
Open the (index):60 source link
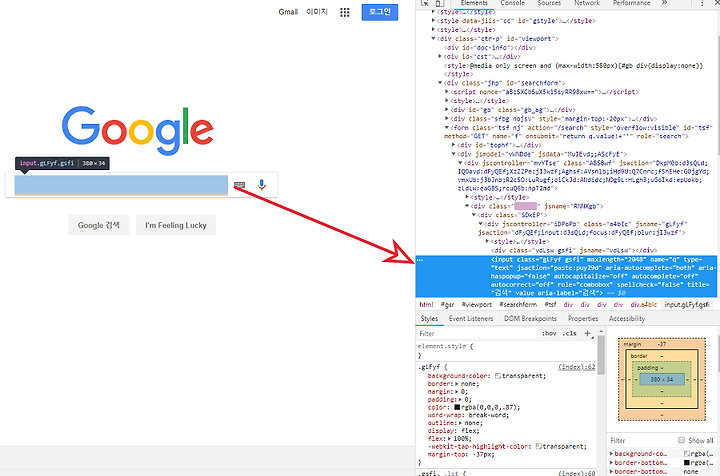point(576,473)
